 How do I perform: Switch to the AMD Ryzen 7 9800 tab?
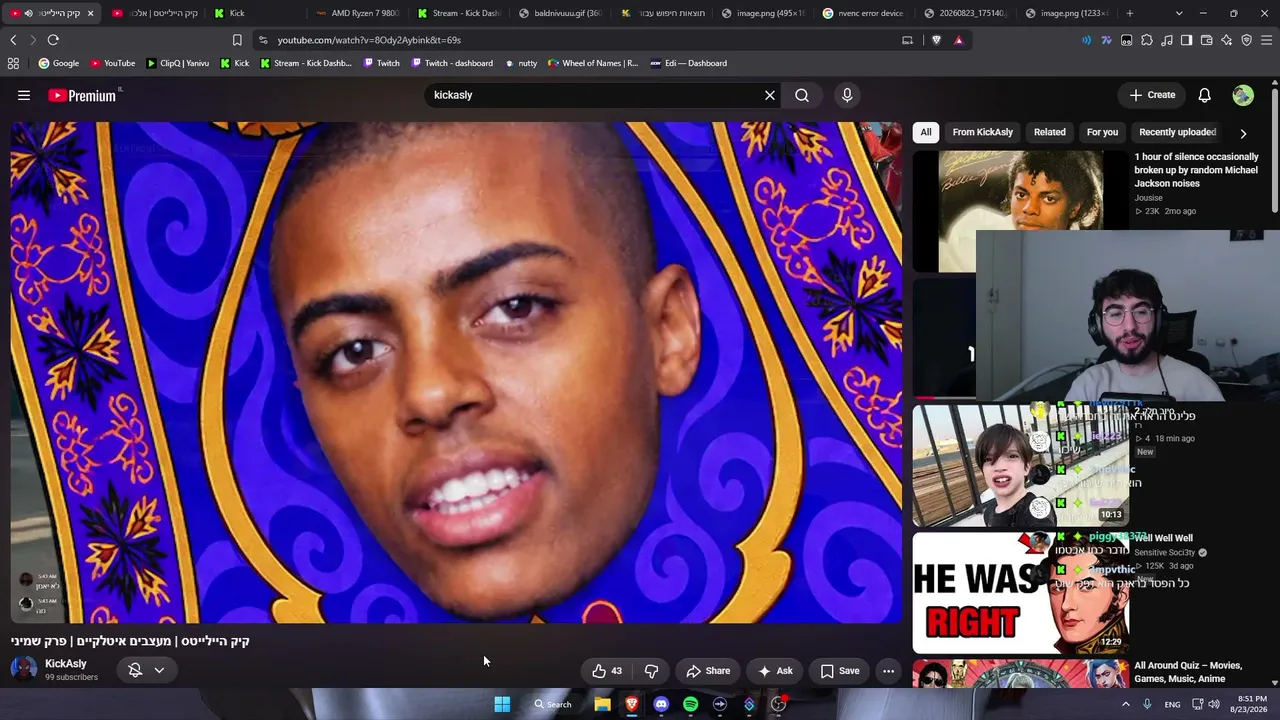coord(357,13)
